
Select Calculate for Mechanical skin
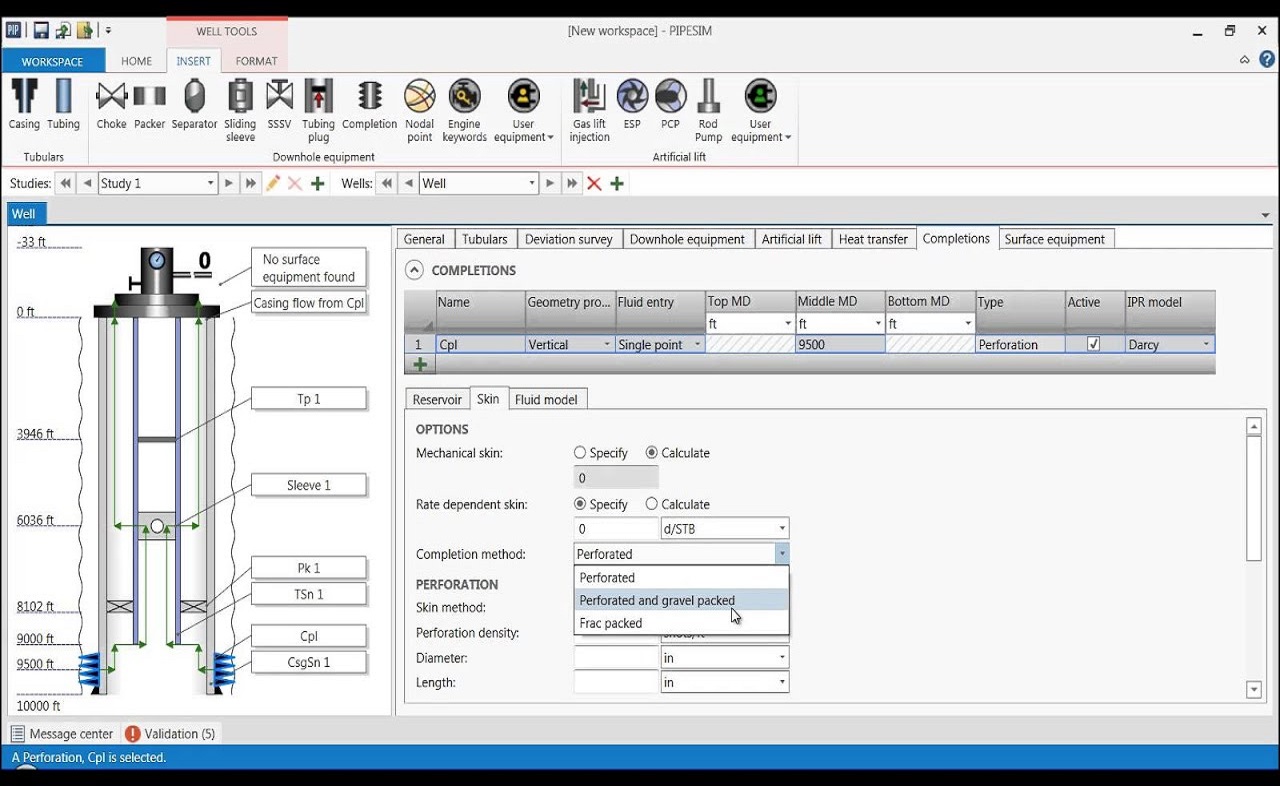point(652,453)
